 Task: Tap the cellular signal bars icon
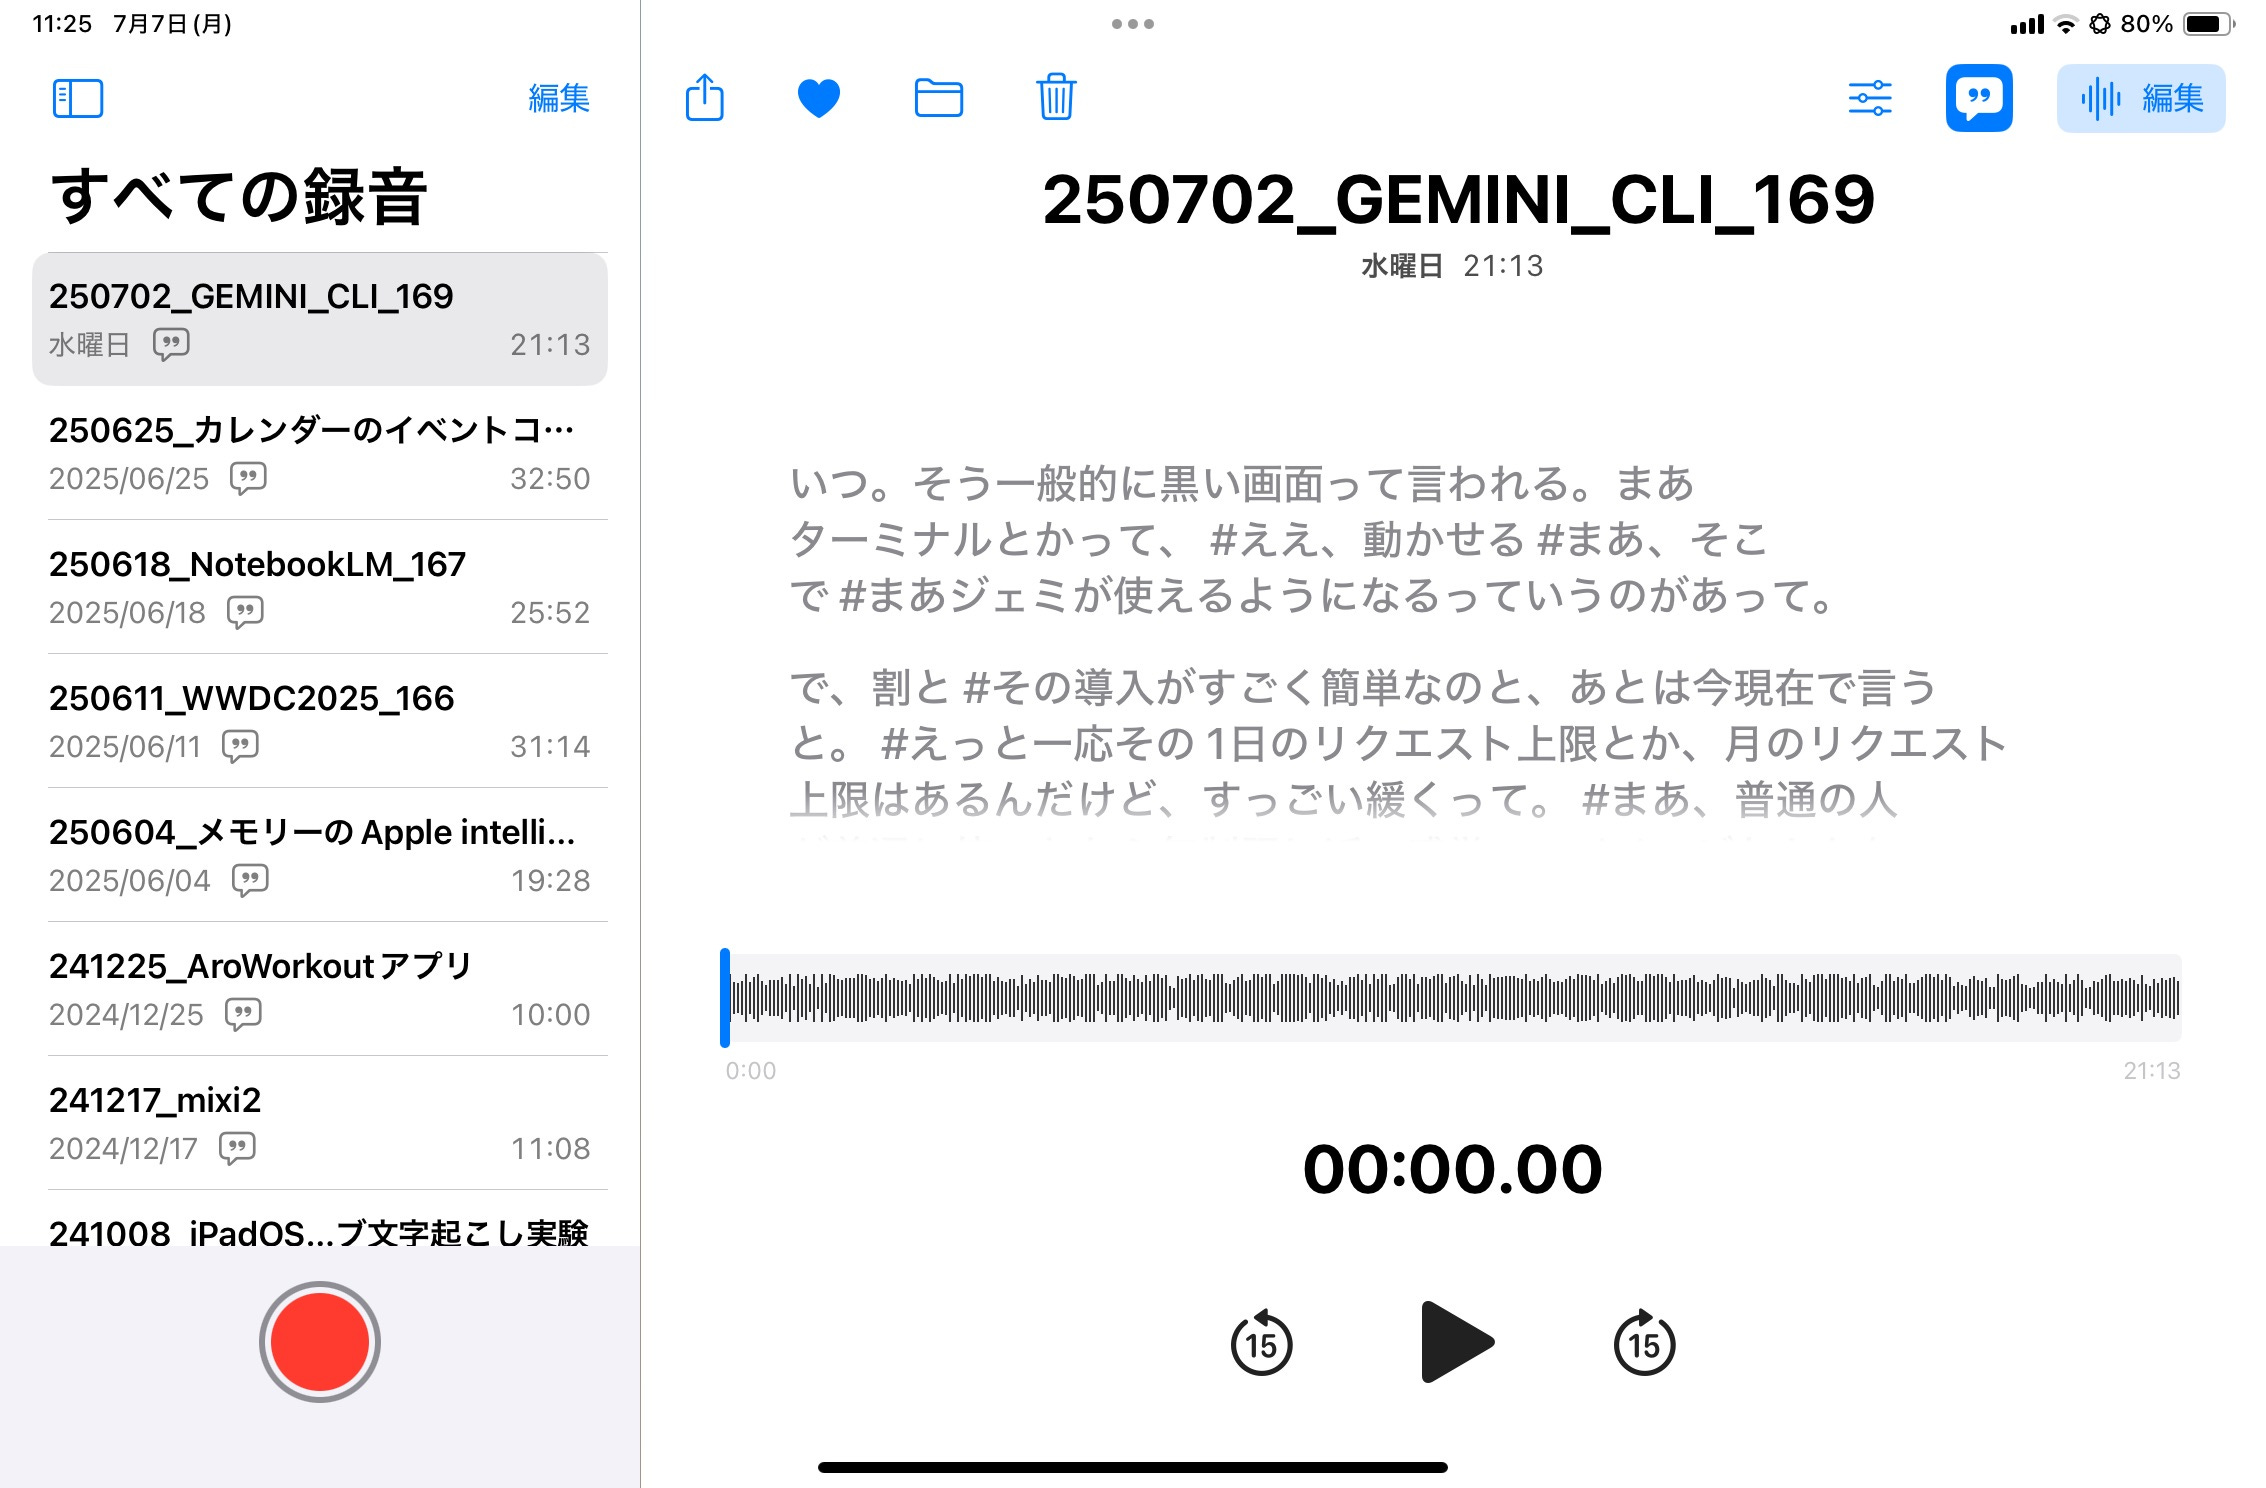point(2027,25)
